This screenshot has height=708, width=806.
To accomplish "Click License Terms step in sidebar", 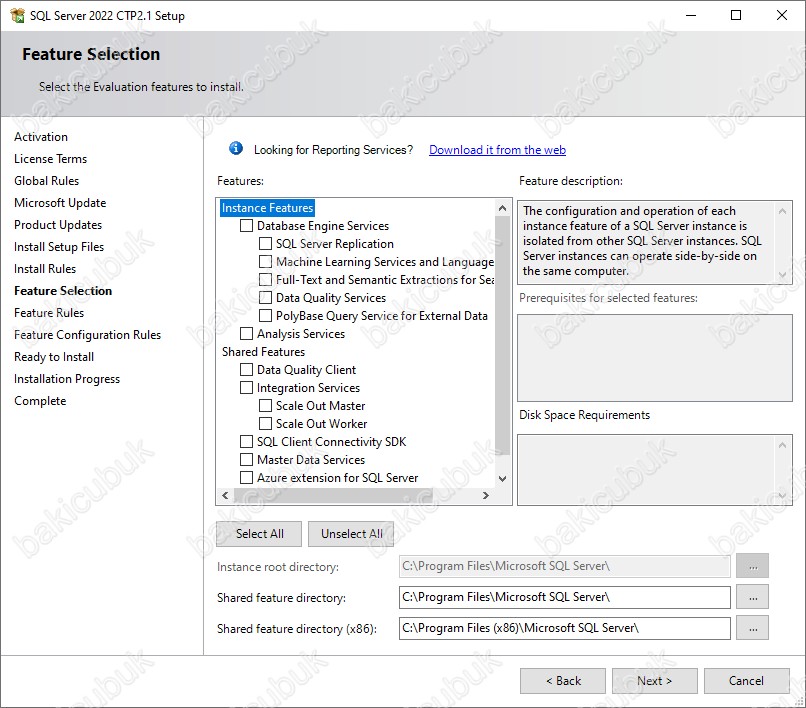I will click(x=50, y=159).
